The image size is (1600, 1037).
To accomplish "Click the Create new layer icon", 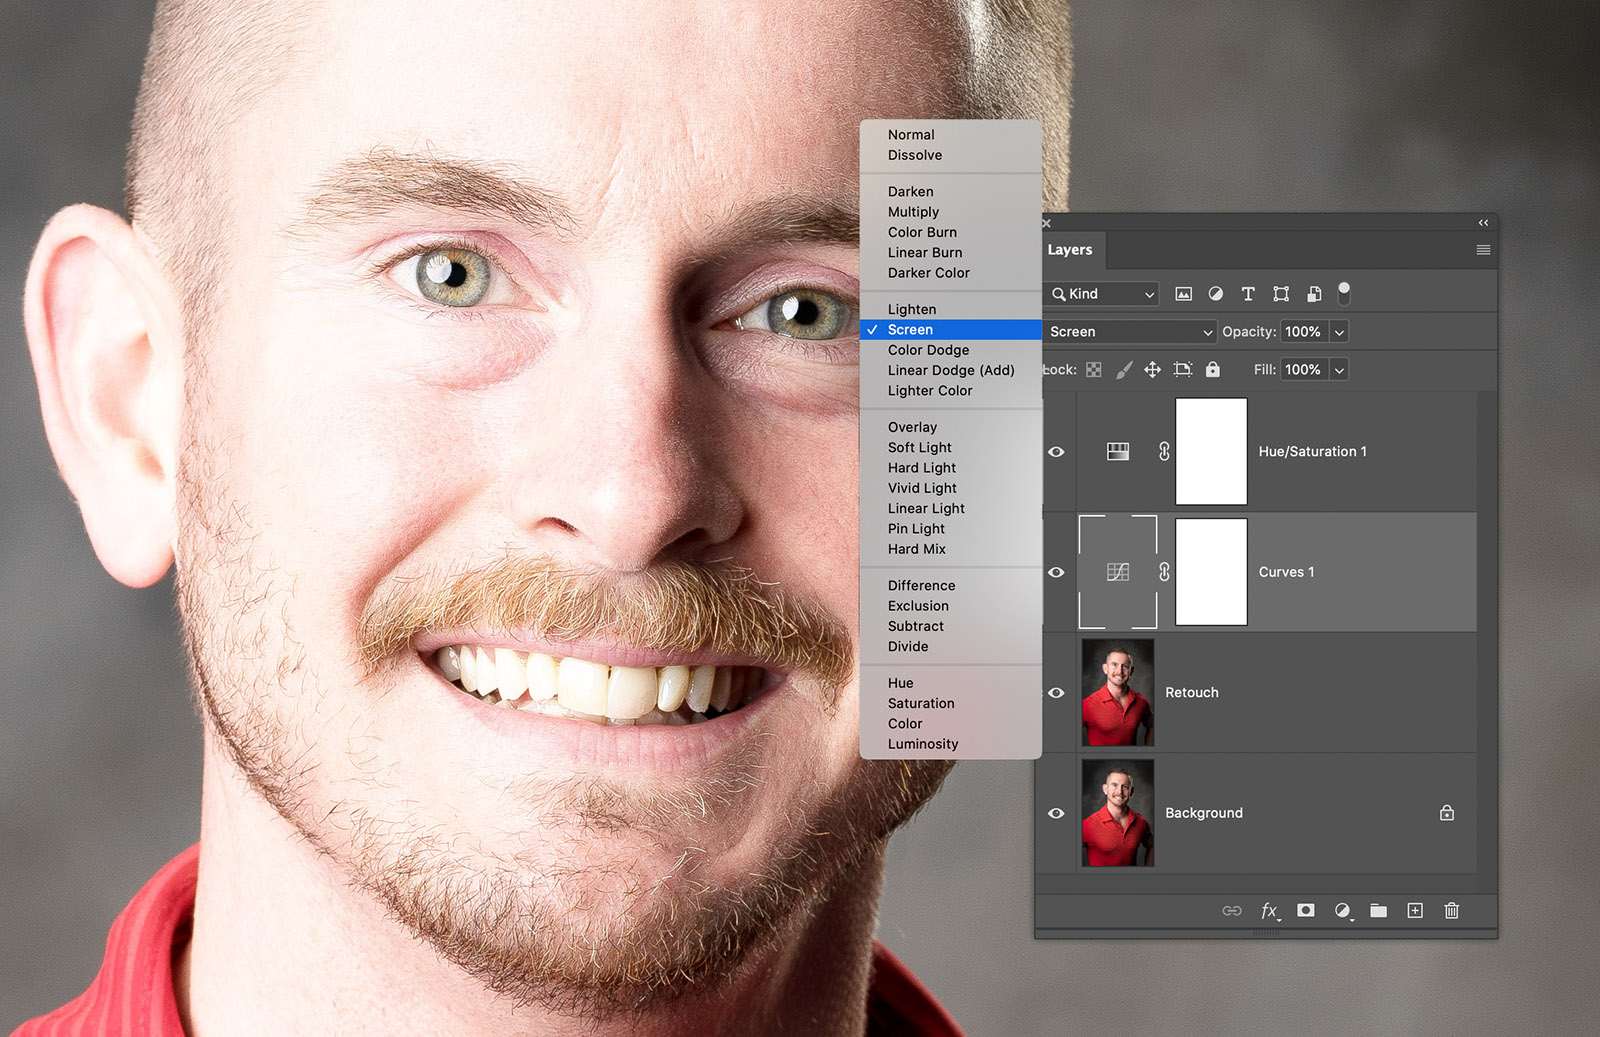I will [x=1414, y=910].
